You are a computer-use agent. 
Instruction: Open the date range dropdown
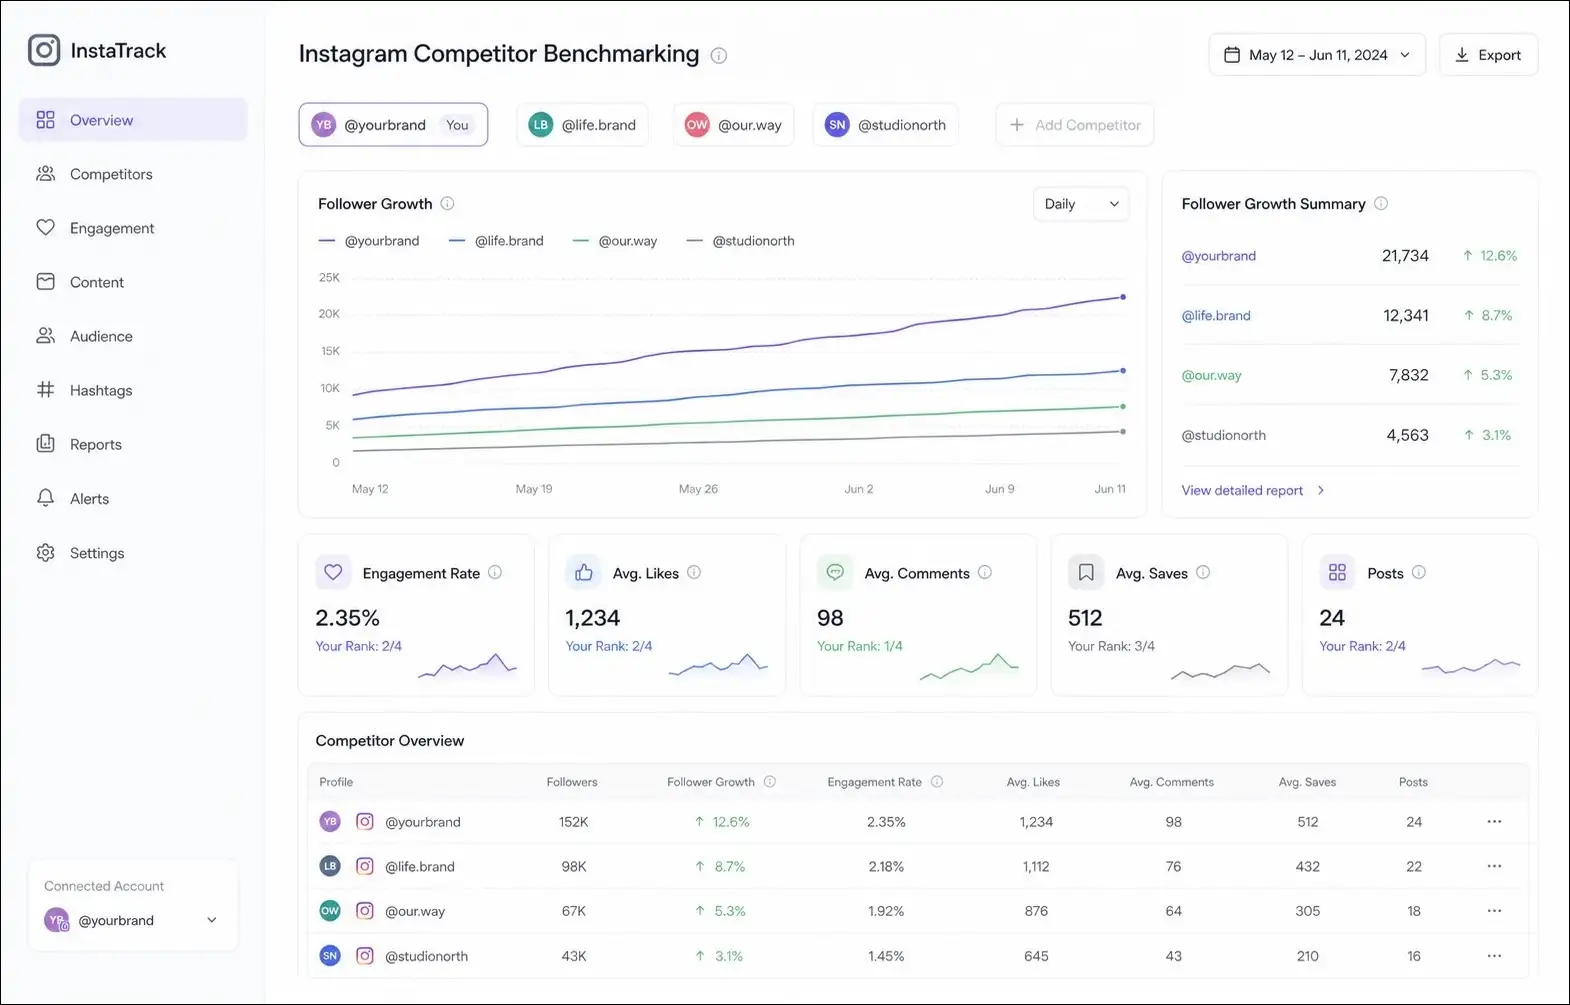(1317, 55)
